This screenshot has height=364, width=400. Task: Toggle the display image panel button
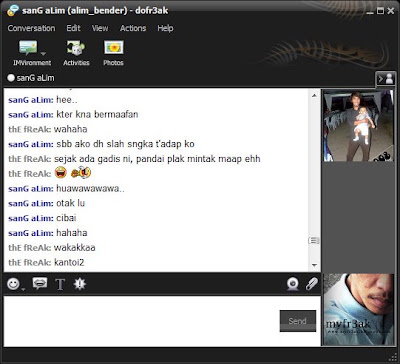(x=385, y=79)
